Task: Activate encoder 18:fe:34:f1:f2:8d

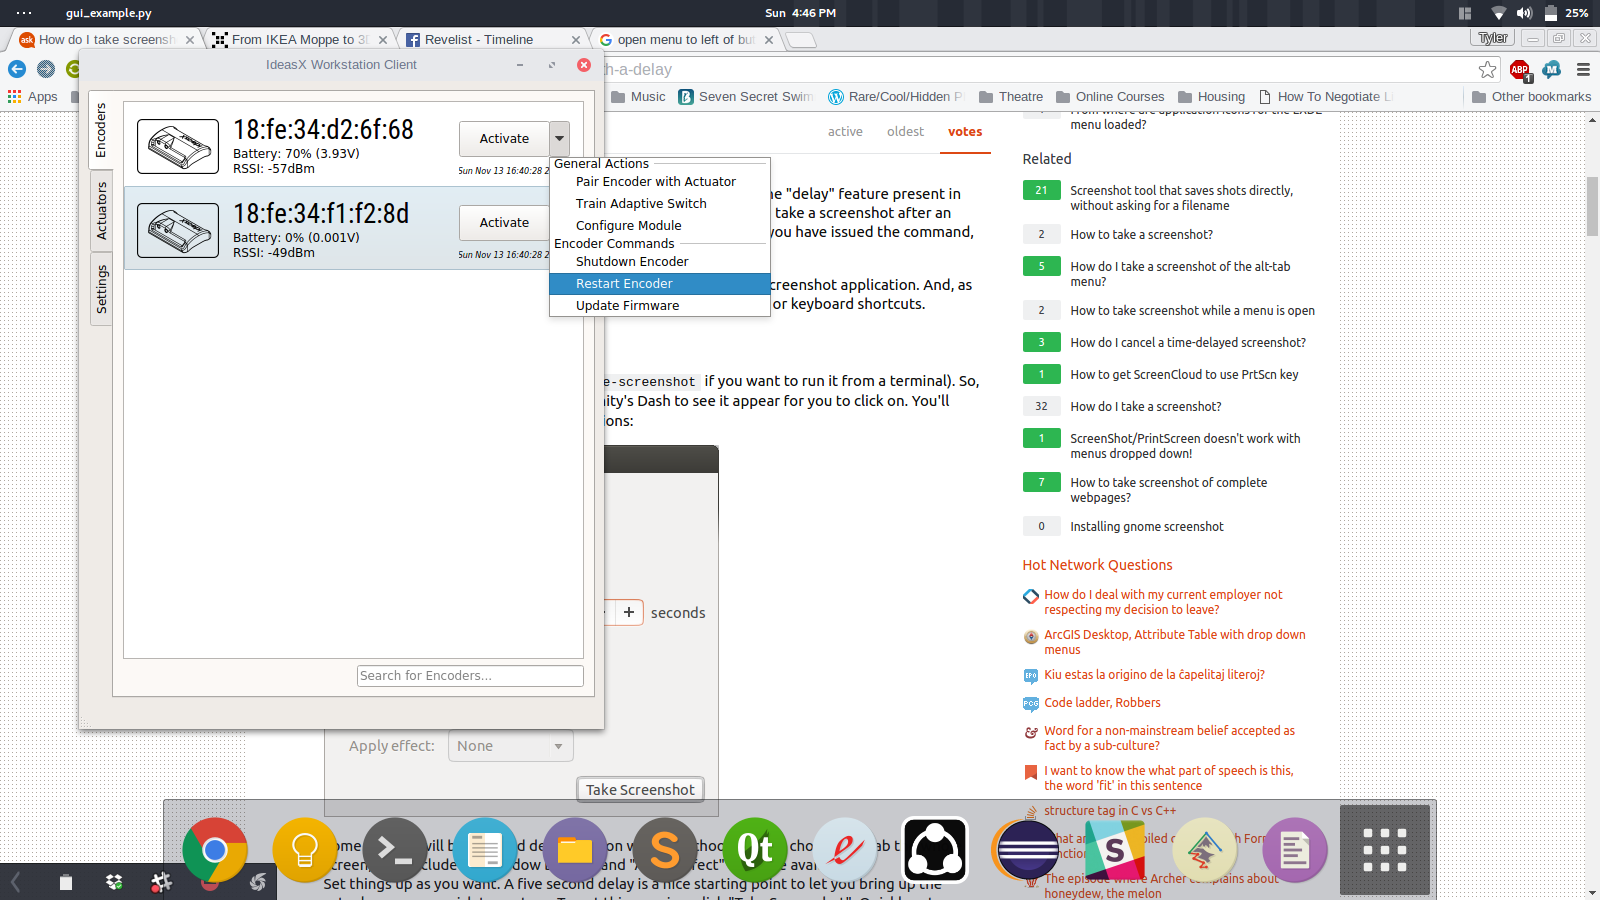Action: coord(504,223)
